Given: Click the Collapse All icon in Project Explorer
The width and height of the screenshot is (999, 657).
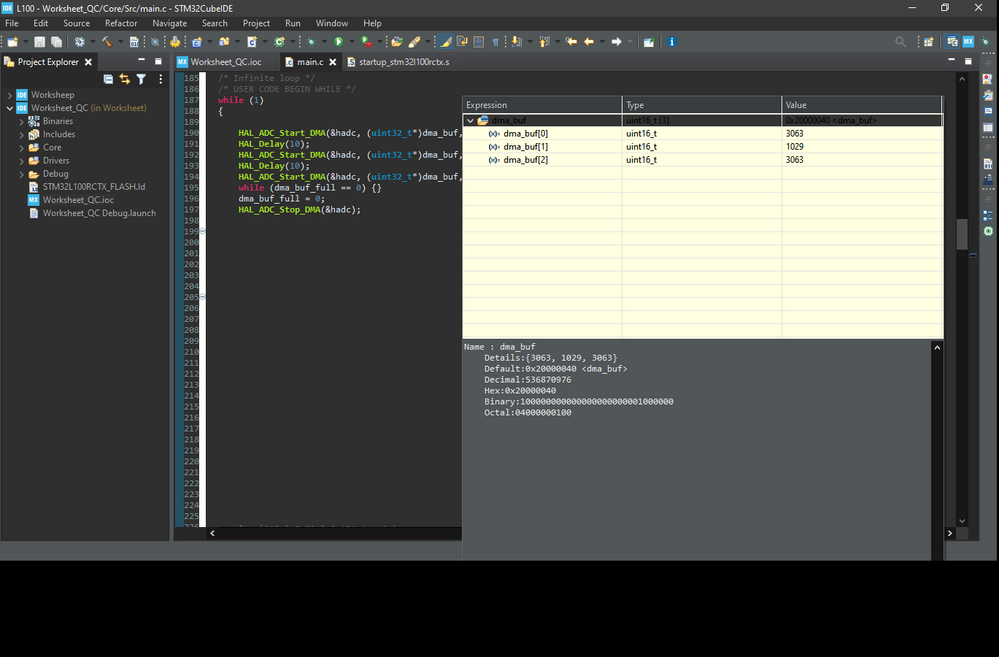Looking at the screenshot, I should click(x=108, y=79).
